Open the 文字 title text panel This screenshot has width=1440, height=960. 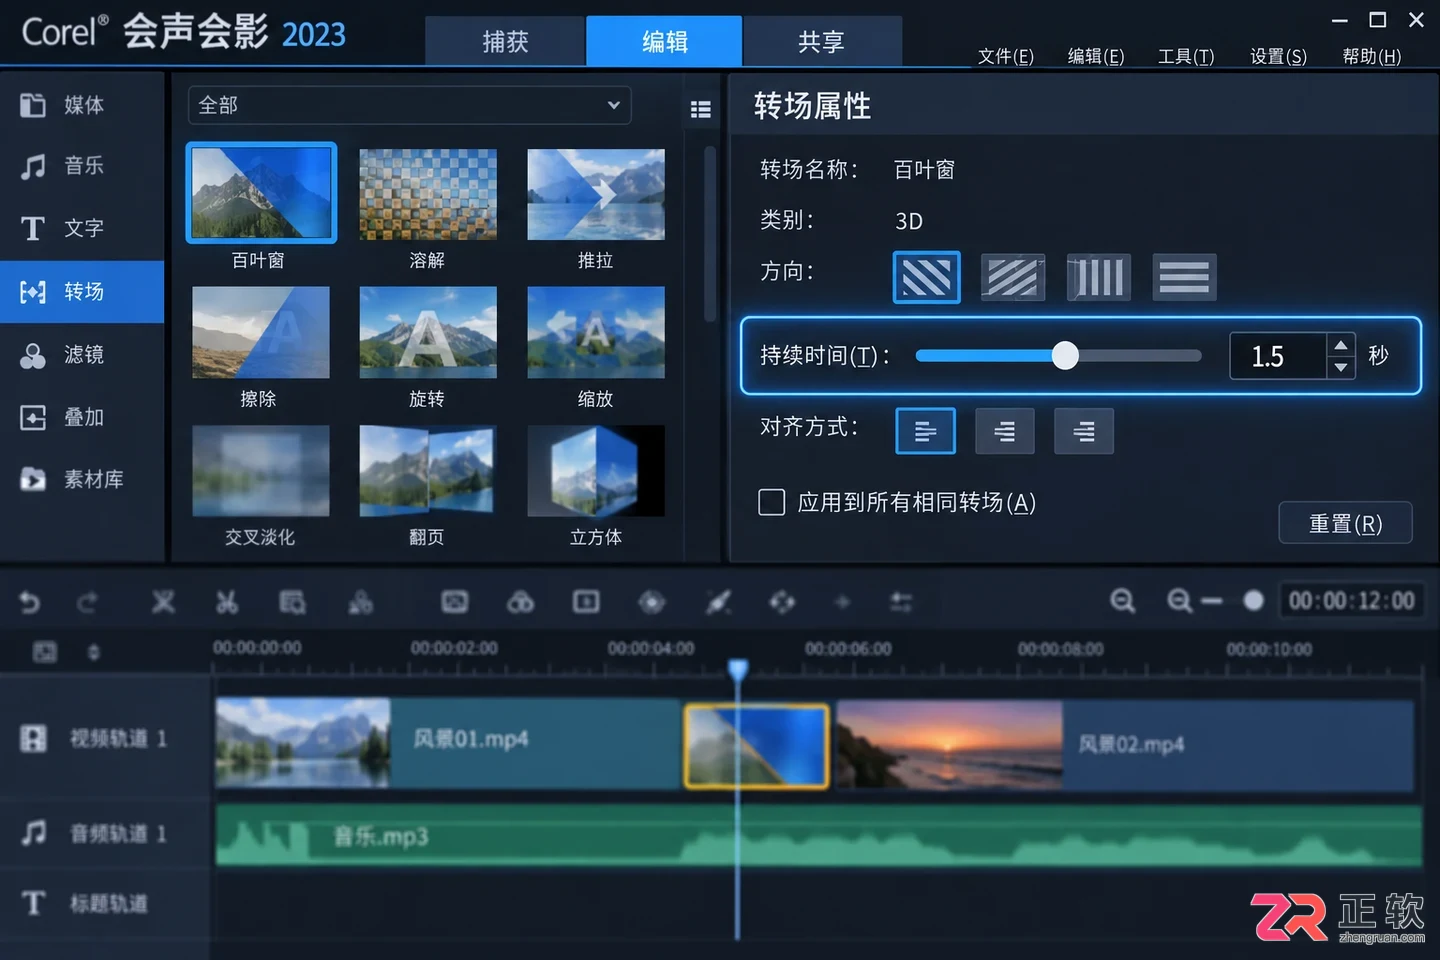click(x=82, y=228)
